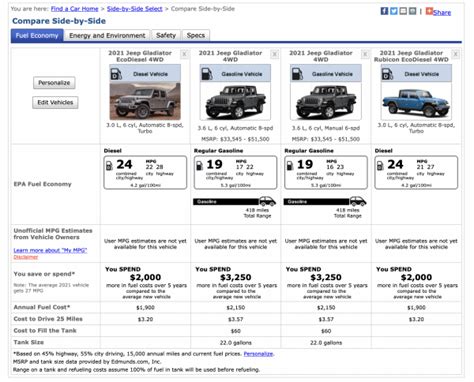Switch to Energy and Environment tab

[x=107, y=35]
